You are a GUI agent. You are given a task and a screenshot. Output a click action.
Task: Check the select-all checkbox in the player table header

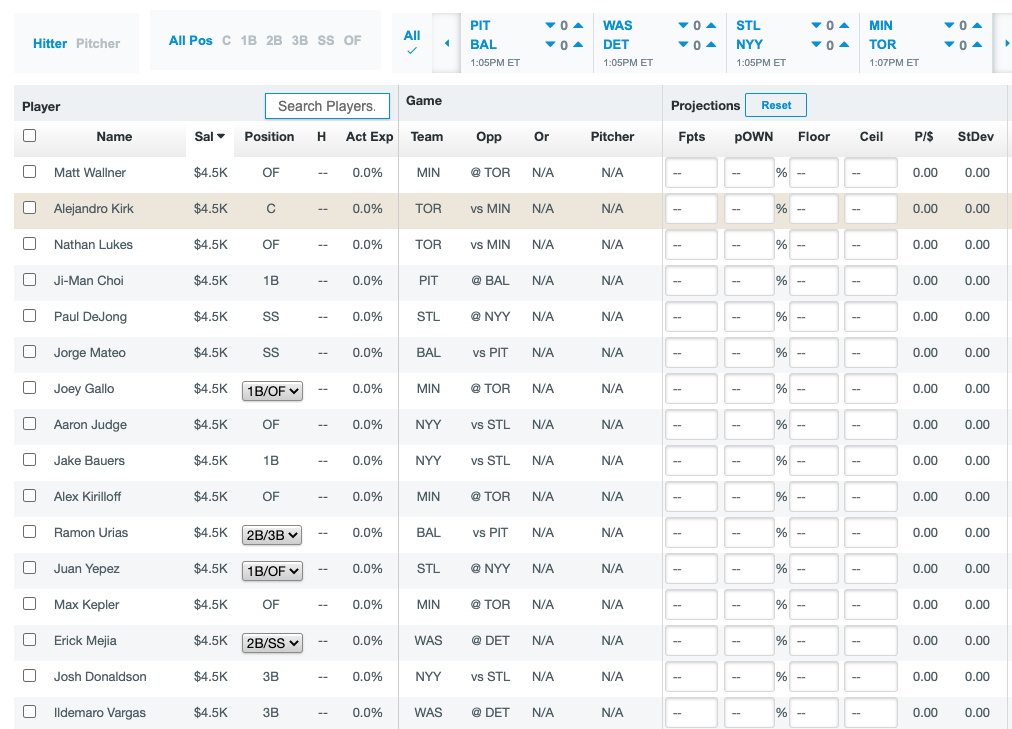[29, 135]
